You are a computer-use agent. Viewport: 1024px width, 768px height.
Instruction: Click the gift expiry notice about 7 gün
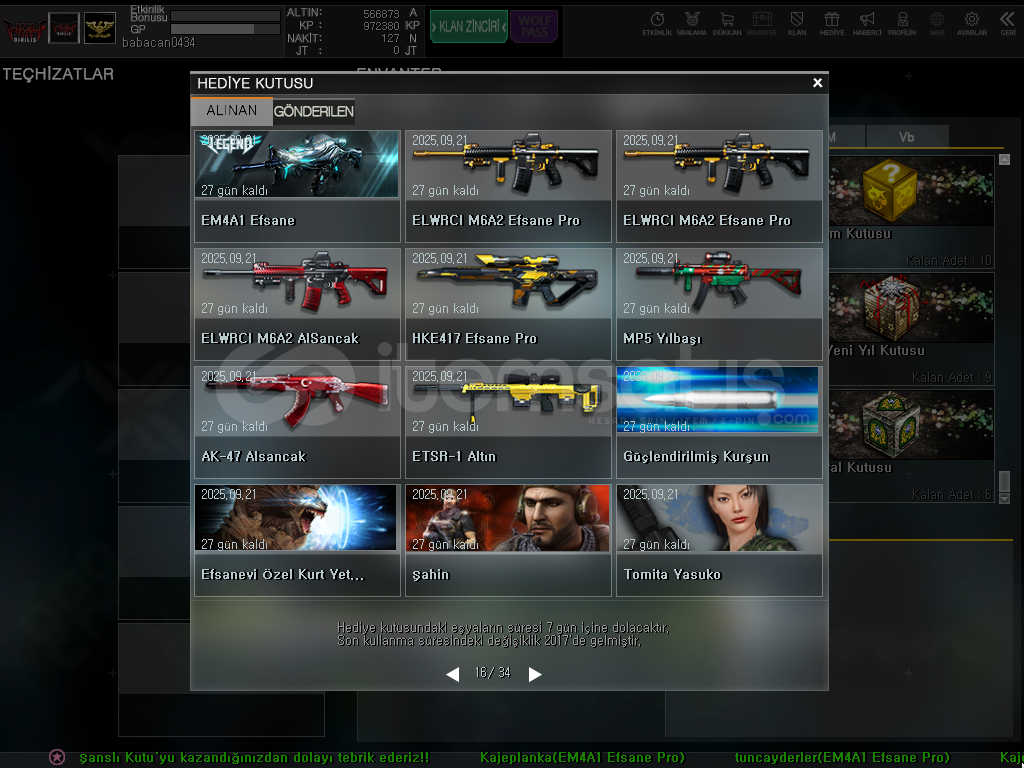click(x=503, y=634)
